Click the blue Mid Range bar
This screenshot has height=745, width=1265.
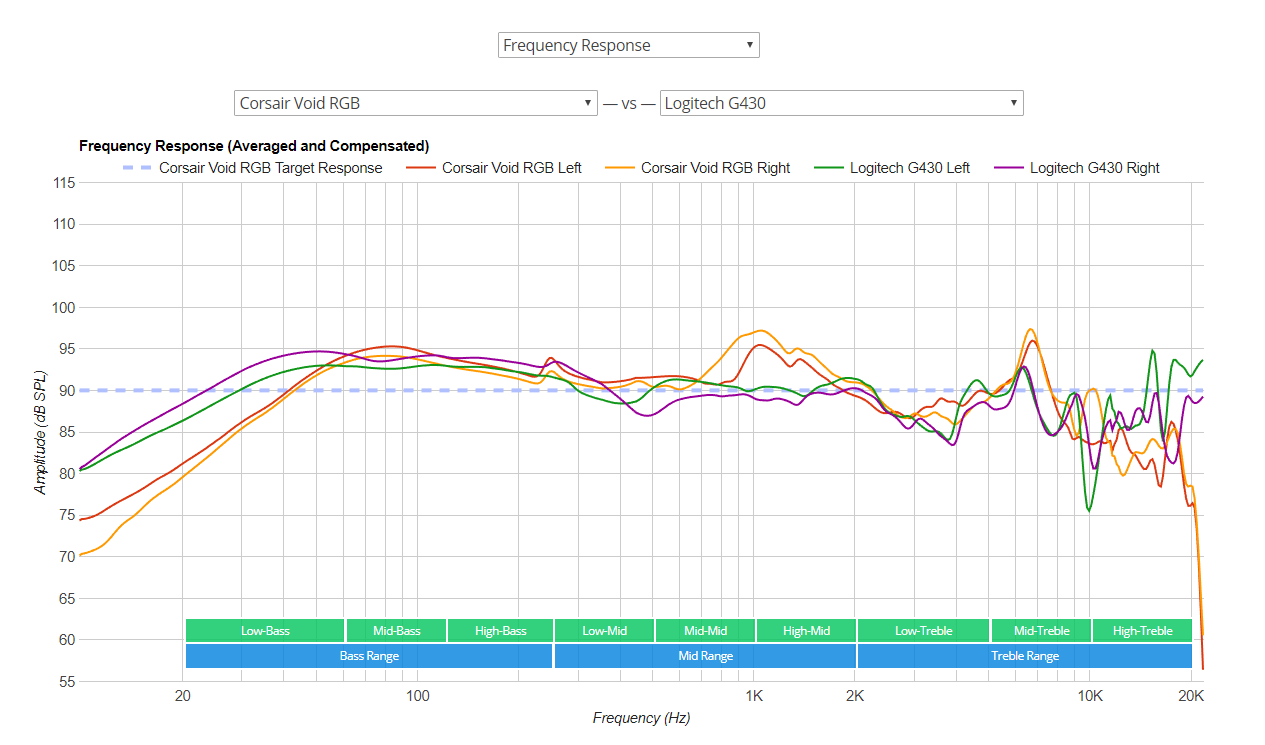point(705,656)
